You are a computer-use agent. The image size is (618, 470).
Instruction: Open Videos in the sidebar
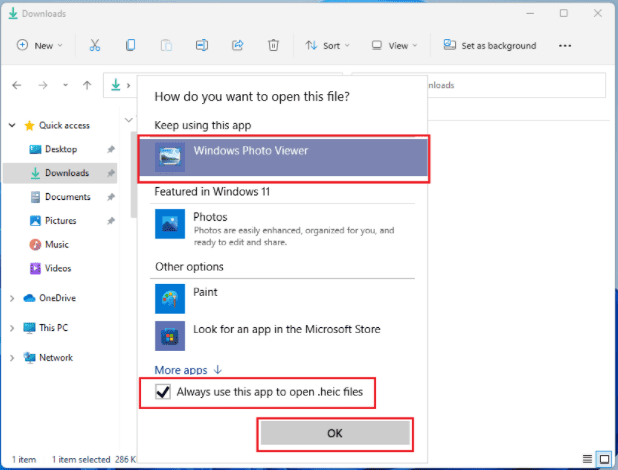[50, 268]
